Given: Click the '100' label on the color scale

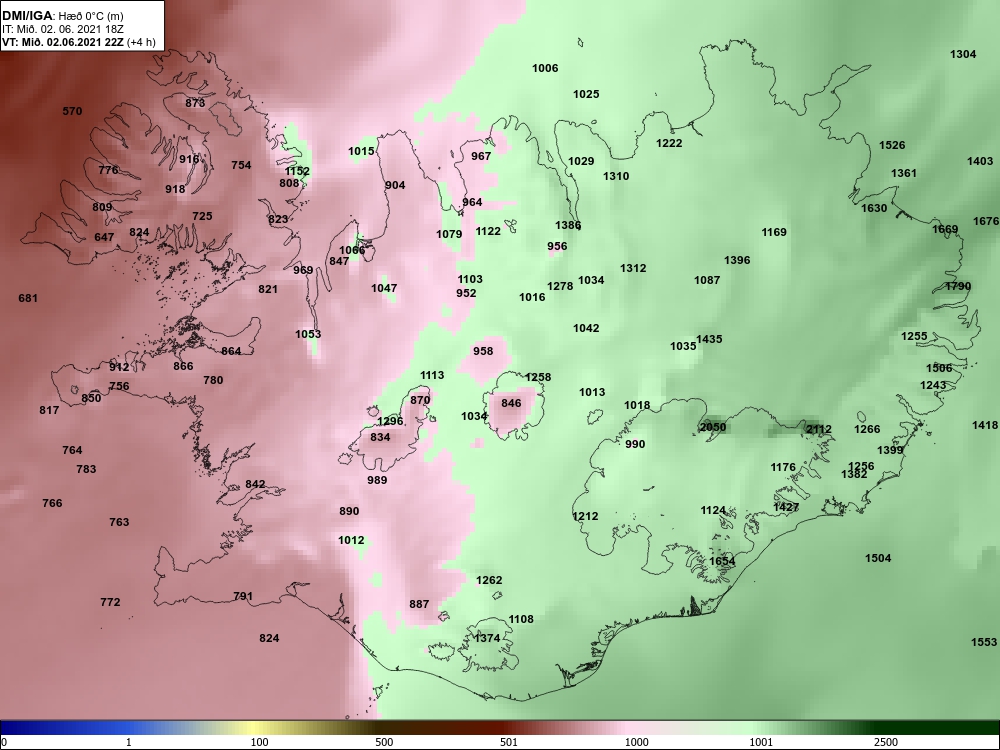Looking at the screenshot, I should coord(259,742).
